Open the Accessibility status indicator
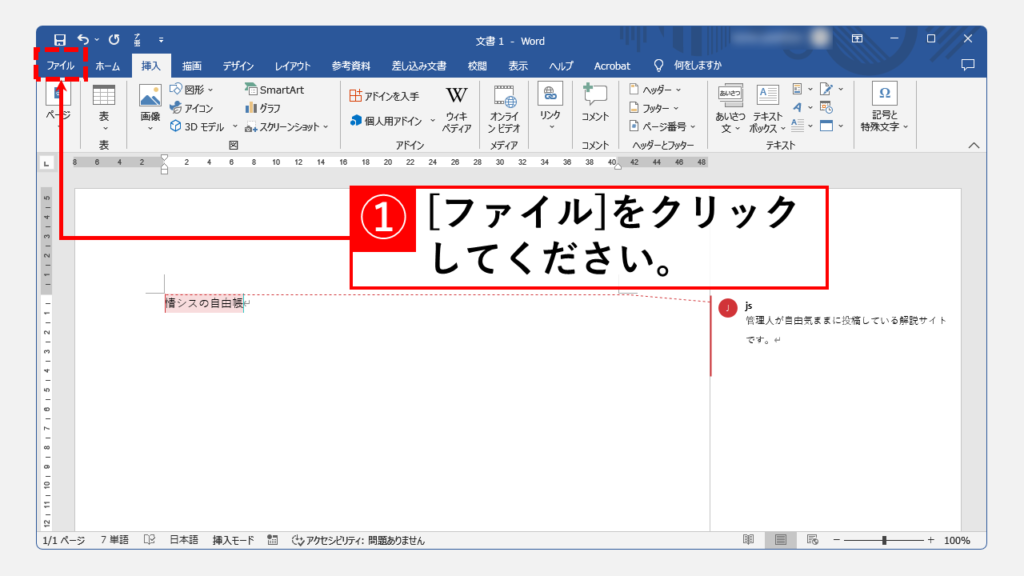Viewport: 1024px width, 576px height. click(x=358, y=540)
